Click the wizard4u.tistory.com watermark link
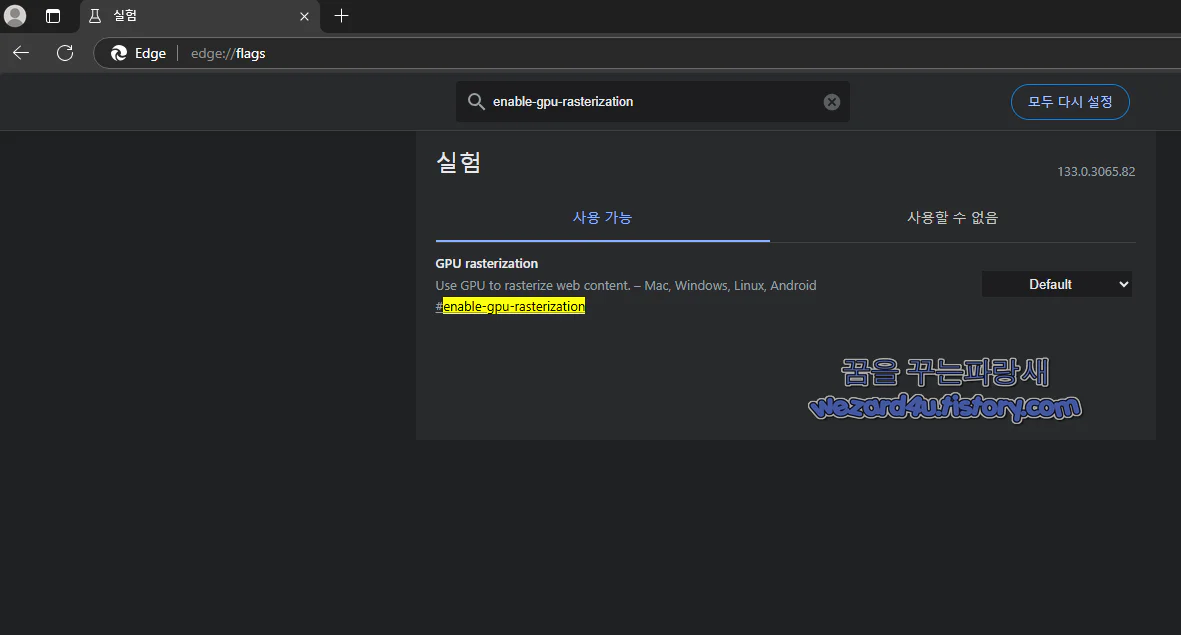Viewport: 1181px width, 635px height. click(x=945, y=407)
